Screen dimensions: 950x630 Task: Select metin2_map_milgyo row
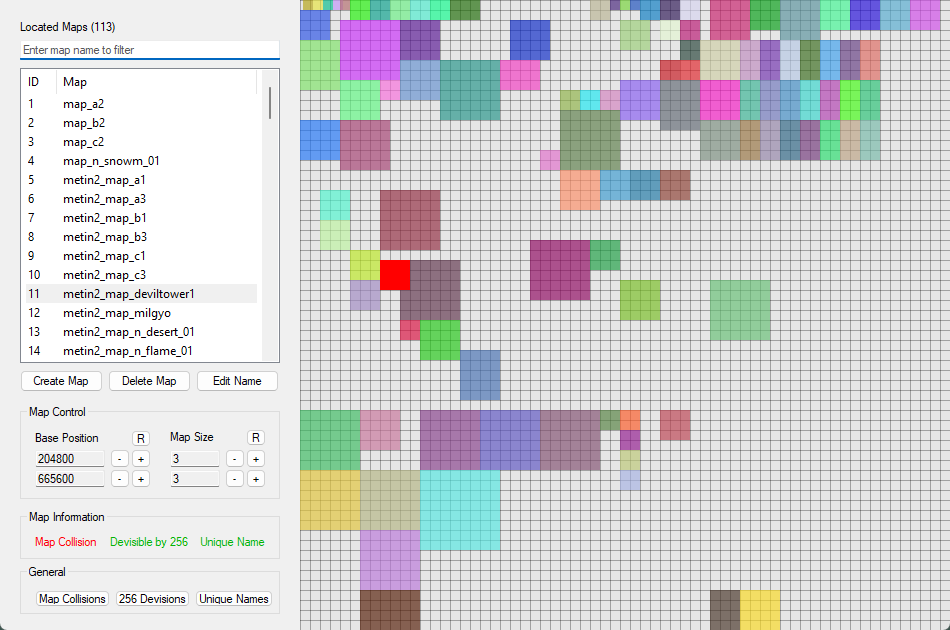141,313
